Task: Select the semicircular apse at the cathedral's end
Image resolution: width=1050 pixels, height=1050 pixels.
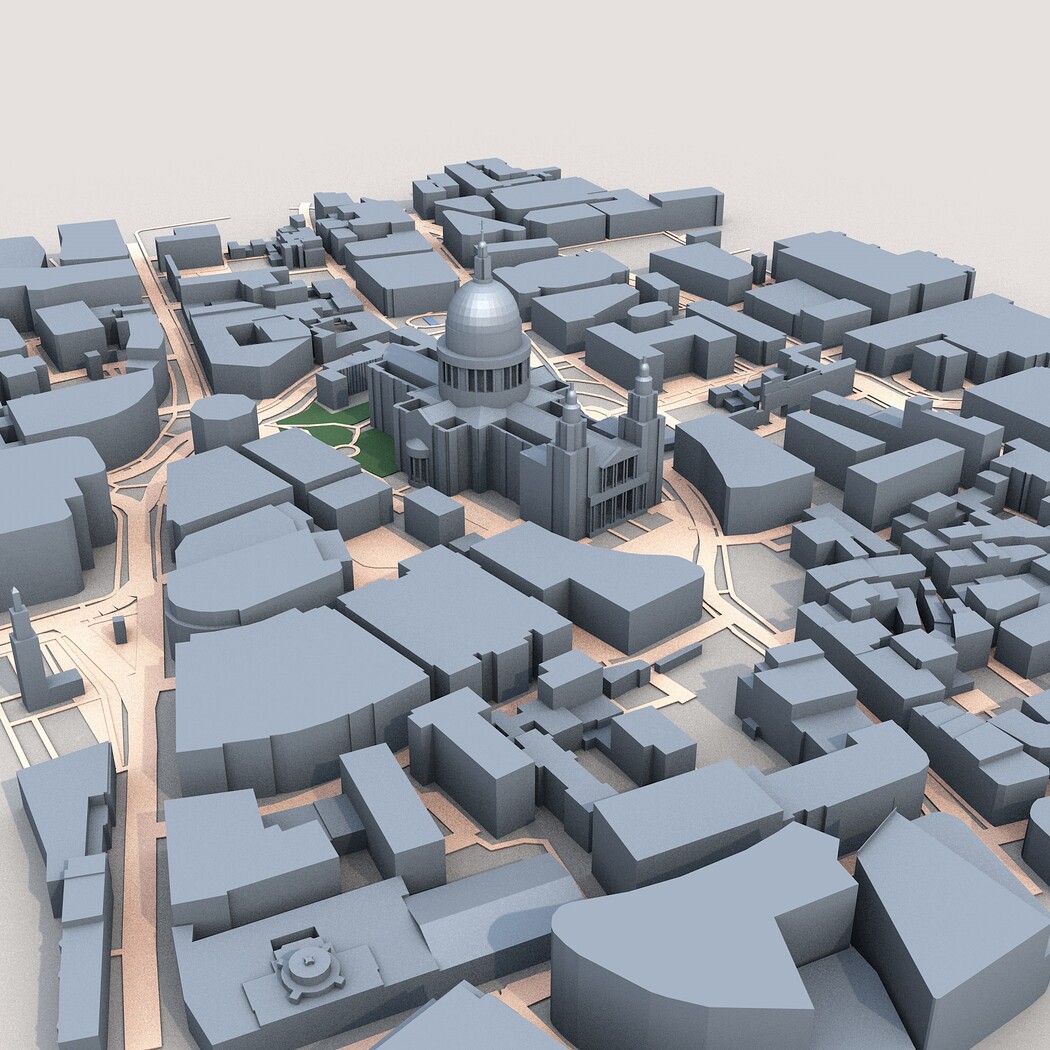Action: tap(418, 462)
